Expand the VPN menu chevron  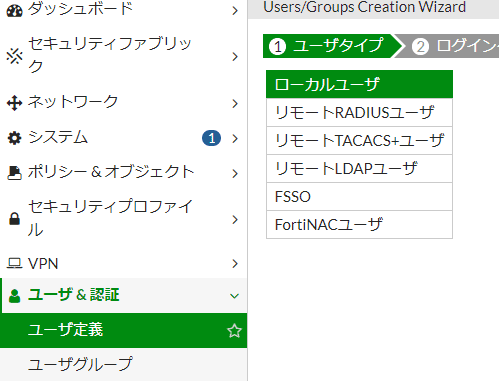coord(235,264)
